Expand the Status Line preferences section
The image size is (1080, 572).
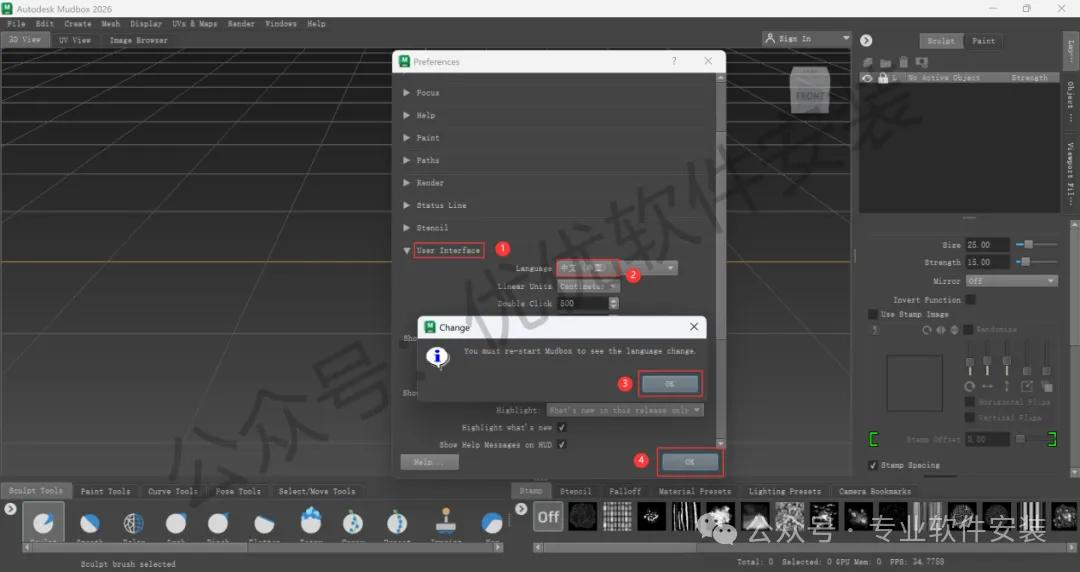click(x=406, y=205)
